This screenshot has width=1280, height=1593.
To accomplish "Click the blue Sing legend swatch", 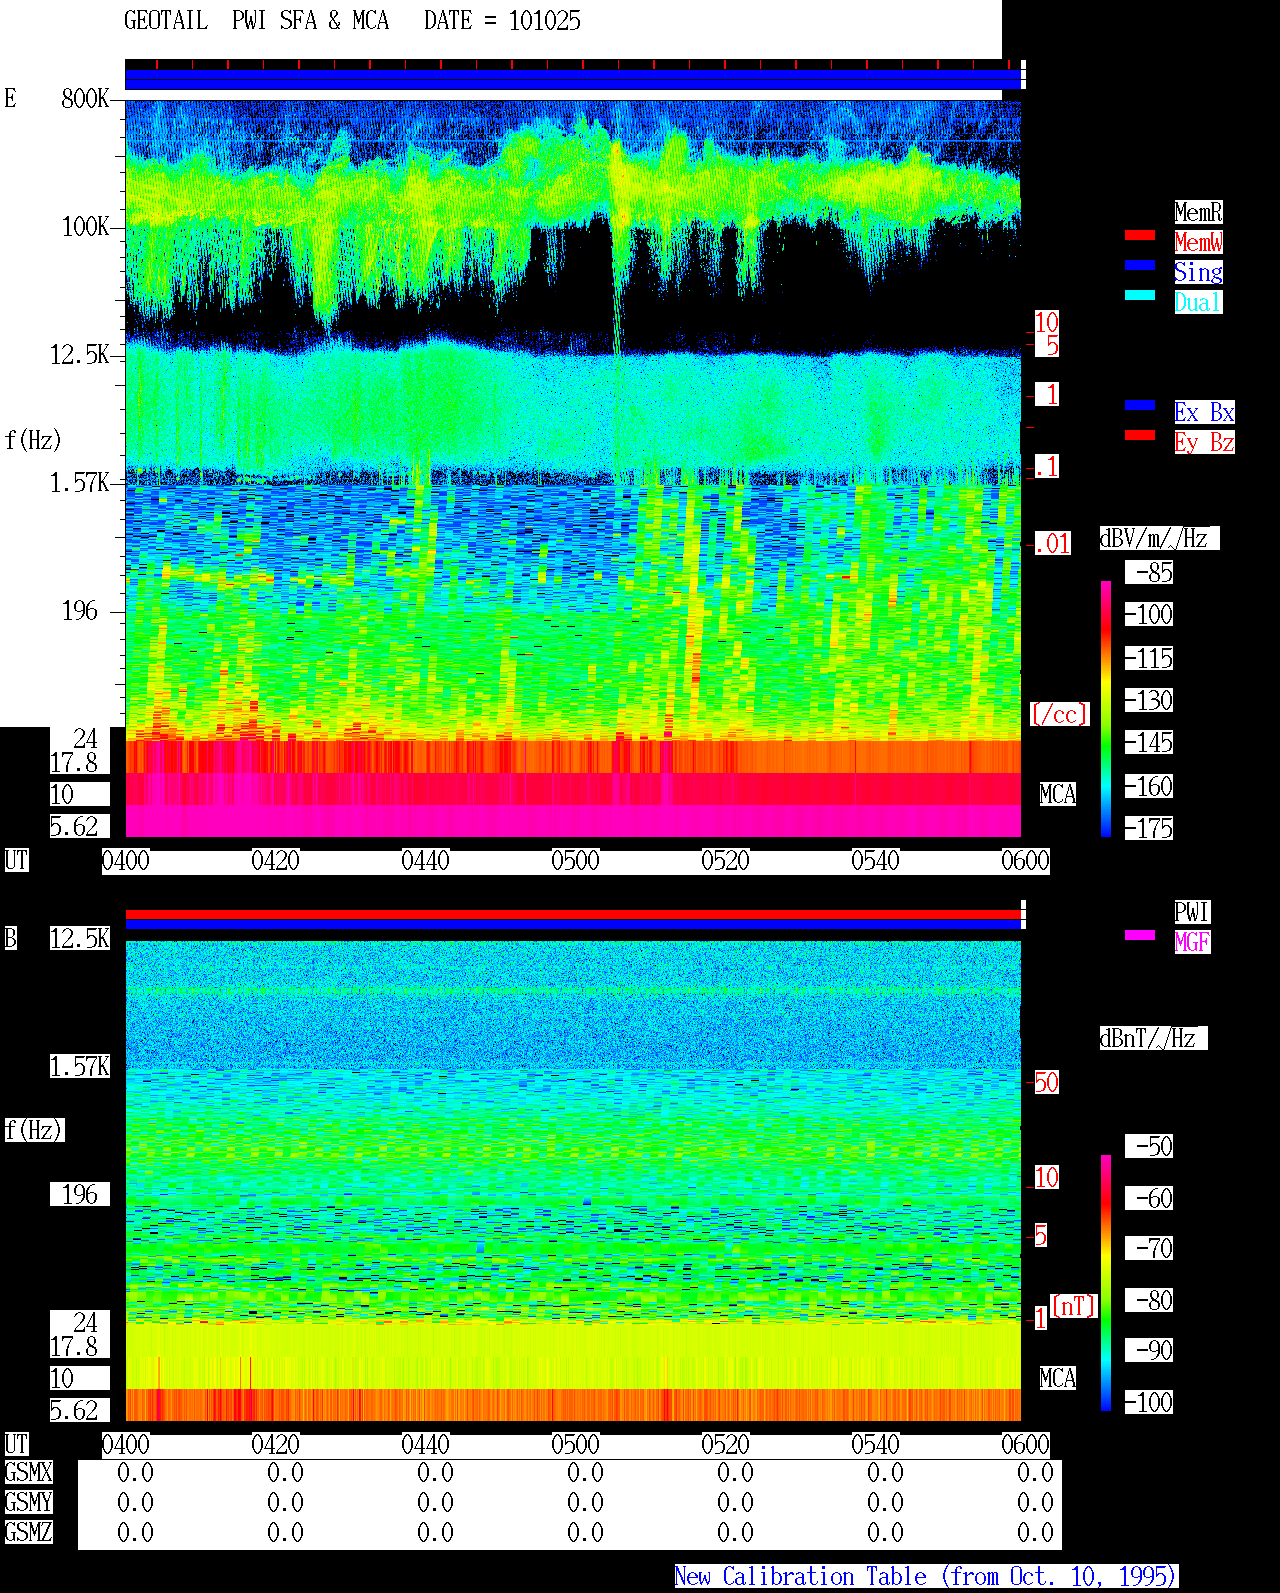I will [x=1140, y=265].
